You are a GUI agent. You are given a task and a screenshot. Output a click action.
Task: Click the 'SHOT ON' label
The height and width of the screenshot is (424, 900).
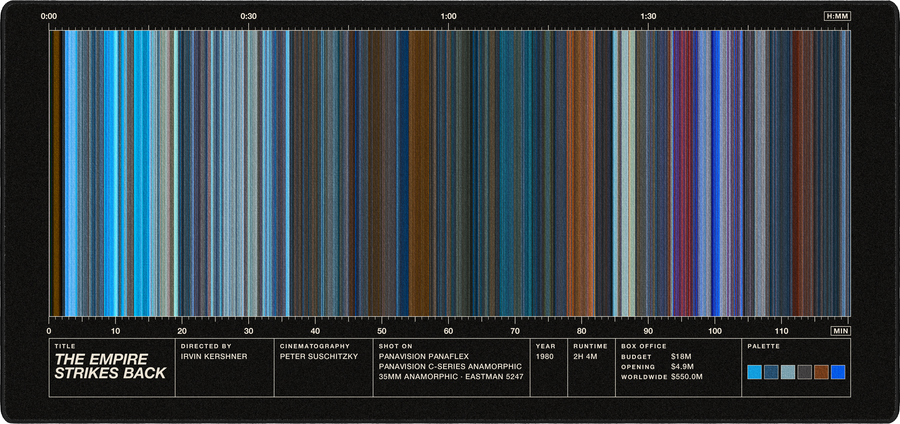pos(395,347)
